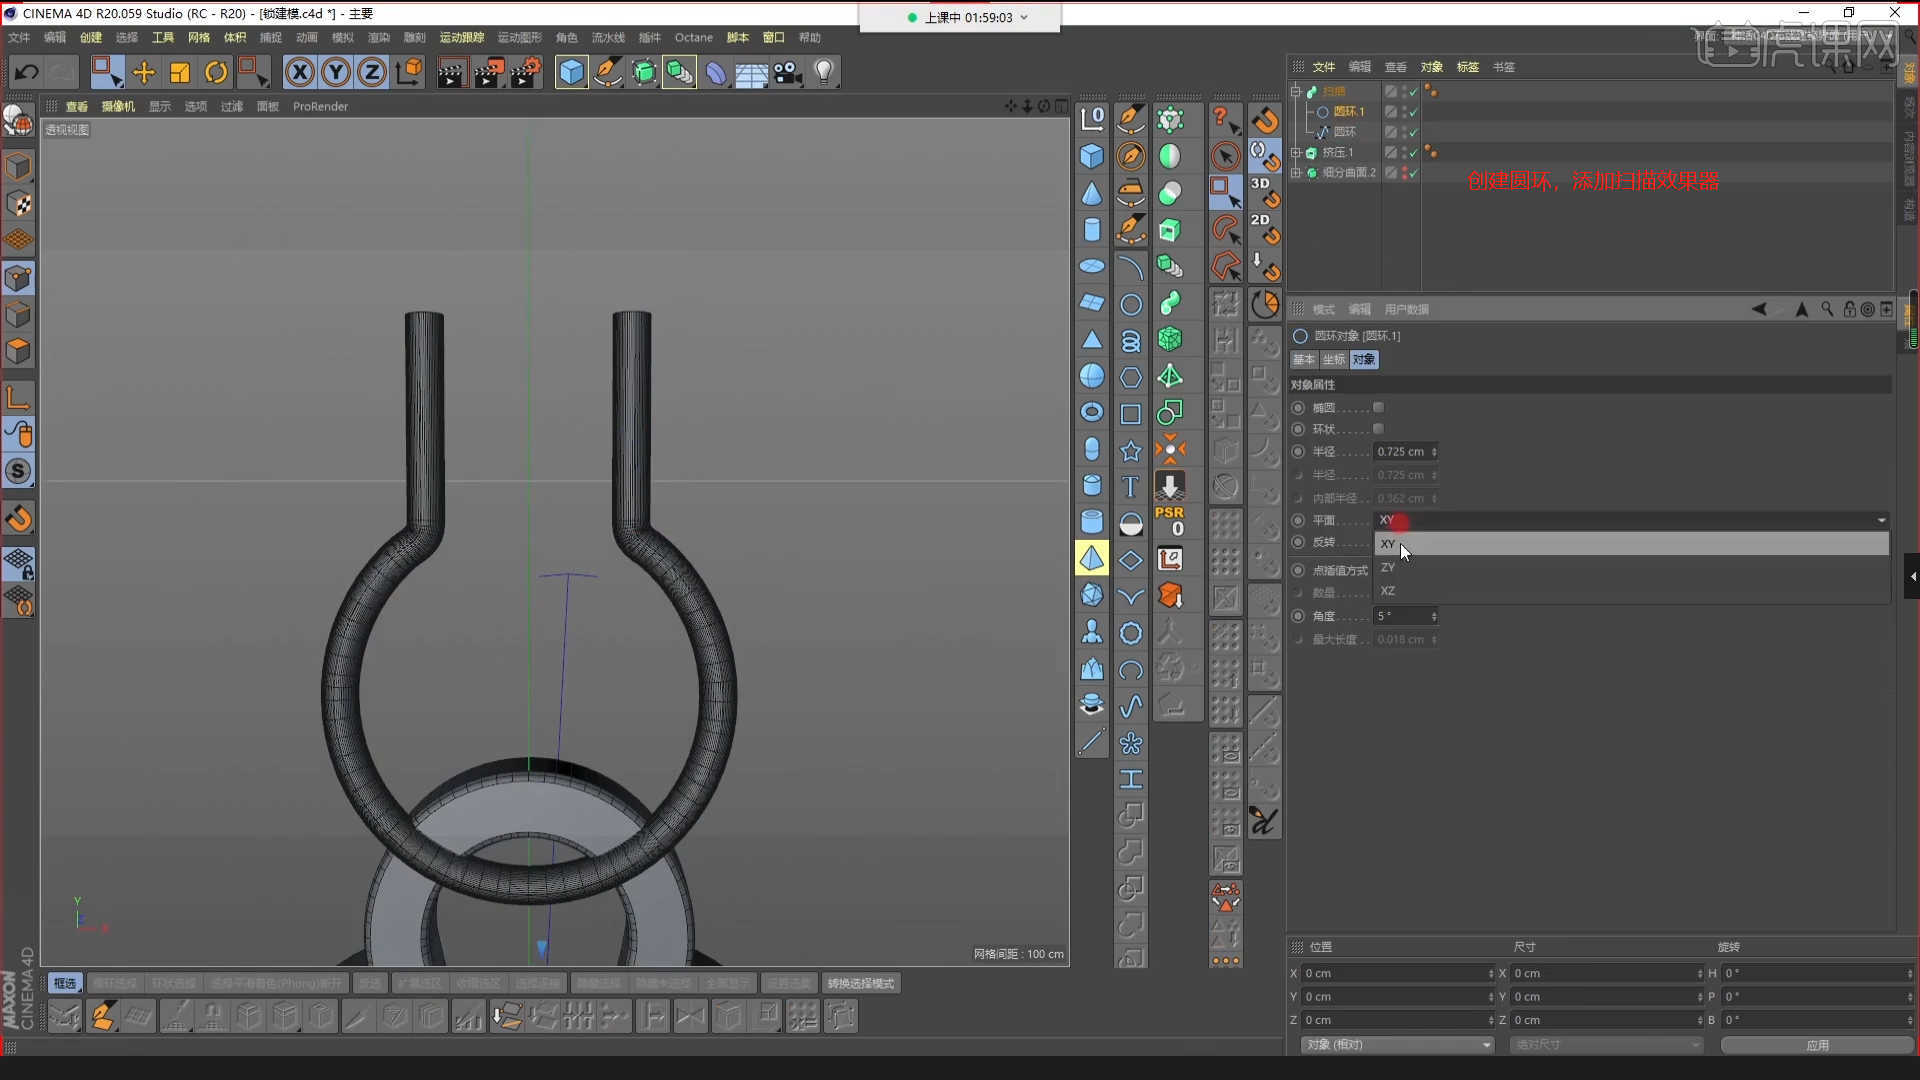Click the position X 0 cm field
1920x1080 pixels.
pos(1397,974)
